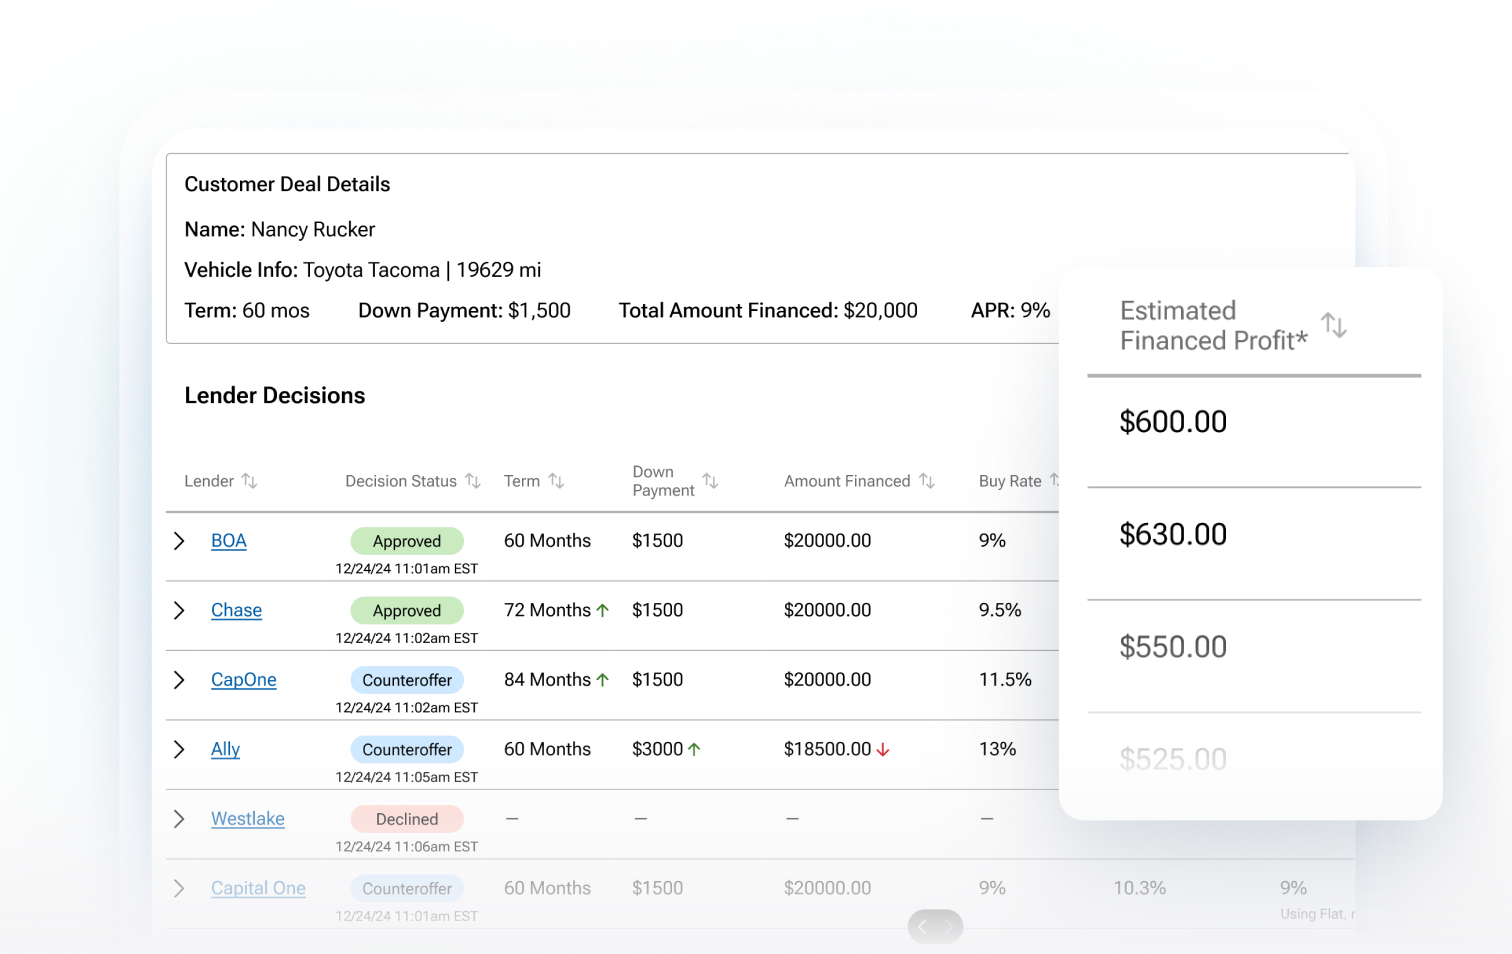Viewport: 1512px width, 954px height.
Task: Open the Chase lender link
Action: point(236,610)
